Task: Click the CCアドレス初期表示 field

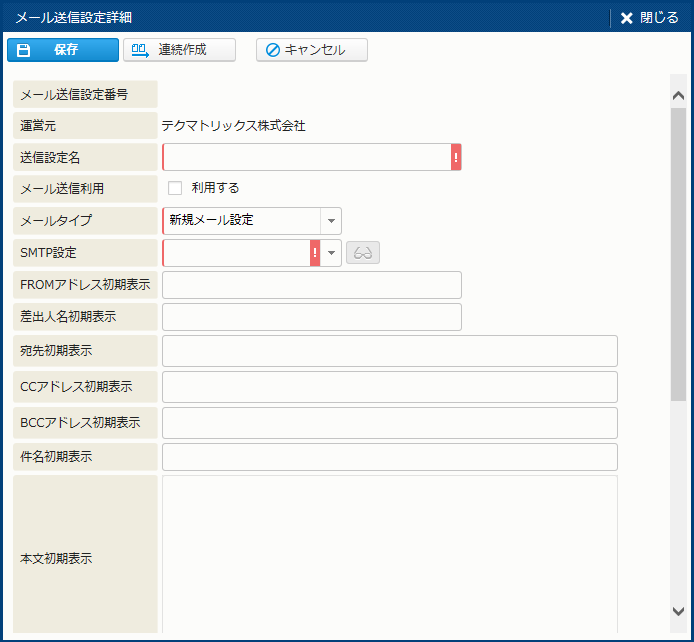Action: pyautogui.click(x=389, y=387)
